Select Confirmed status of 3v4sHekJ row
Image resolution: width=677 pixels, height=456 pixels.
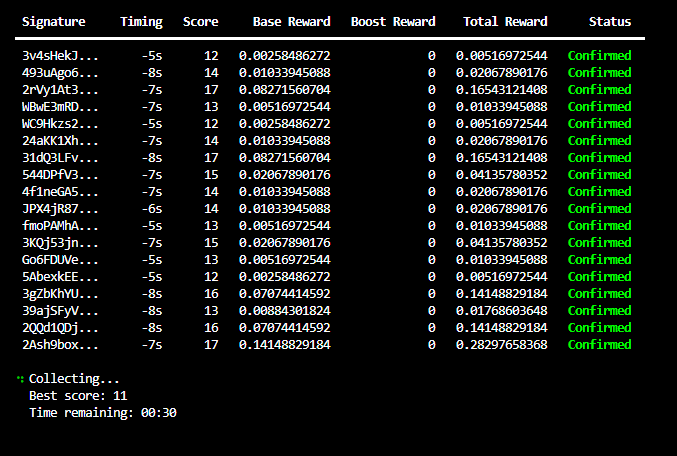(x=599, y=55)
